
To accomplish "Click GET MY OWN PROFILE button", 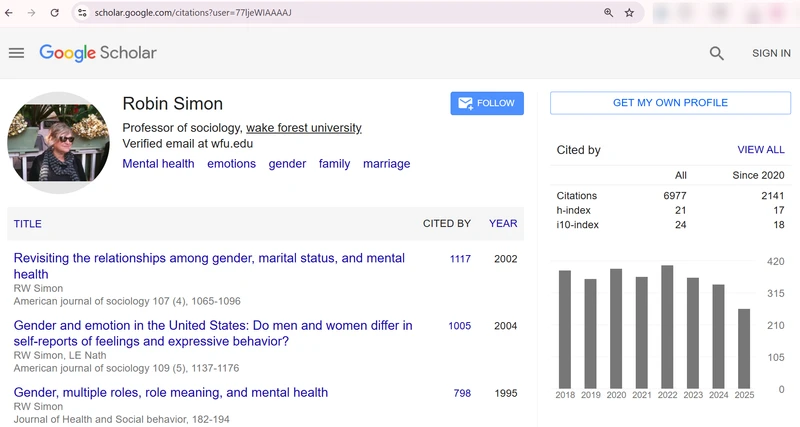I will (x=670, y=103).
